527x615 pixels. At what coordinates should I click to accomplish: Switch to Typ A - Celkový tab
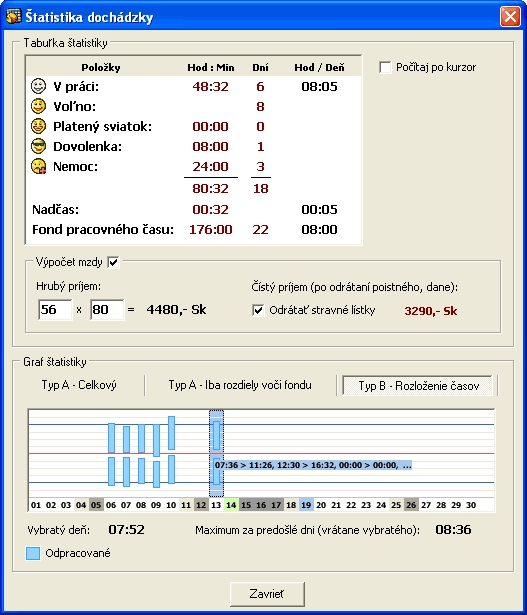click(x=79, y=385)
